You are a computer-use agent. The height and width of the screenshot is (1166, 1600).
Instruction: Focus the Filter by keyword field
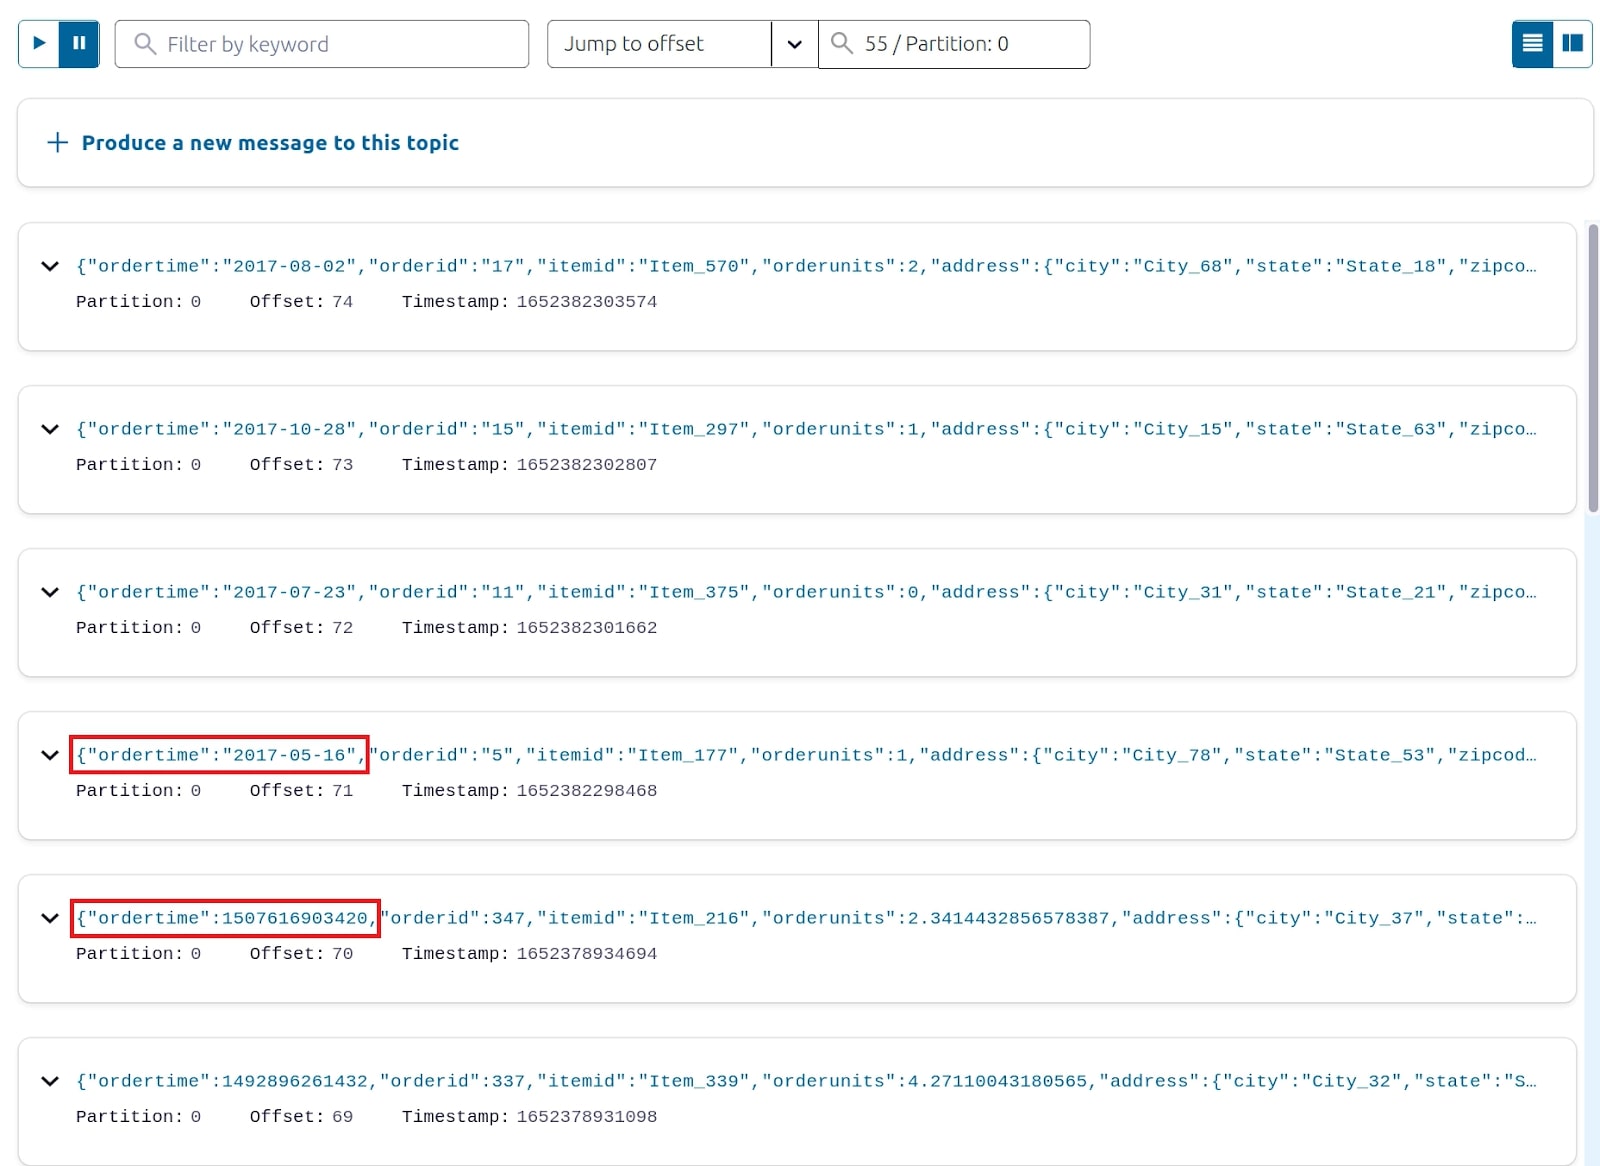point(322,44)
